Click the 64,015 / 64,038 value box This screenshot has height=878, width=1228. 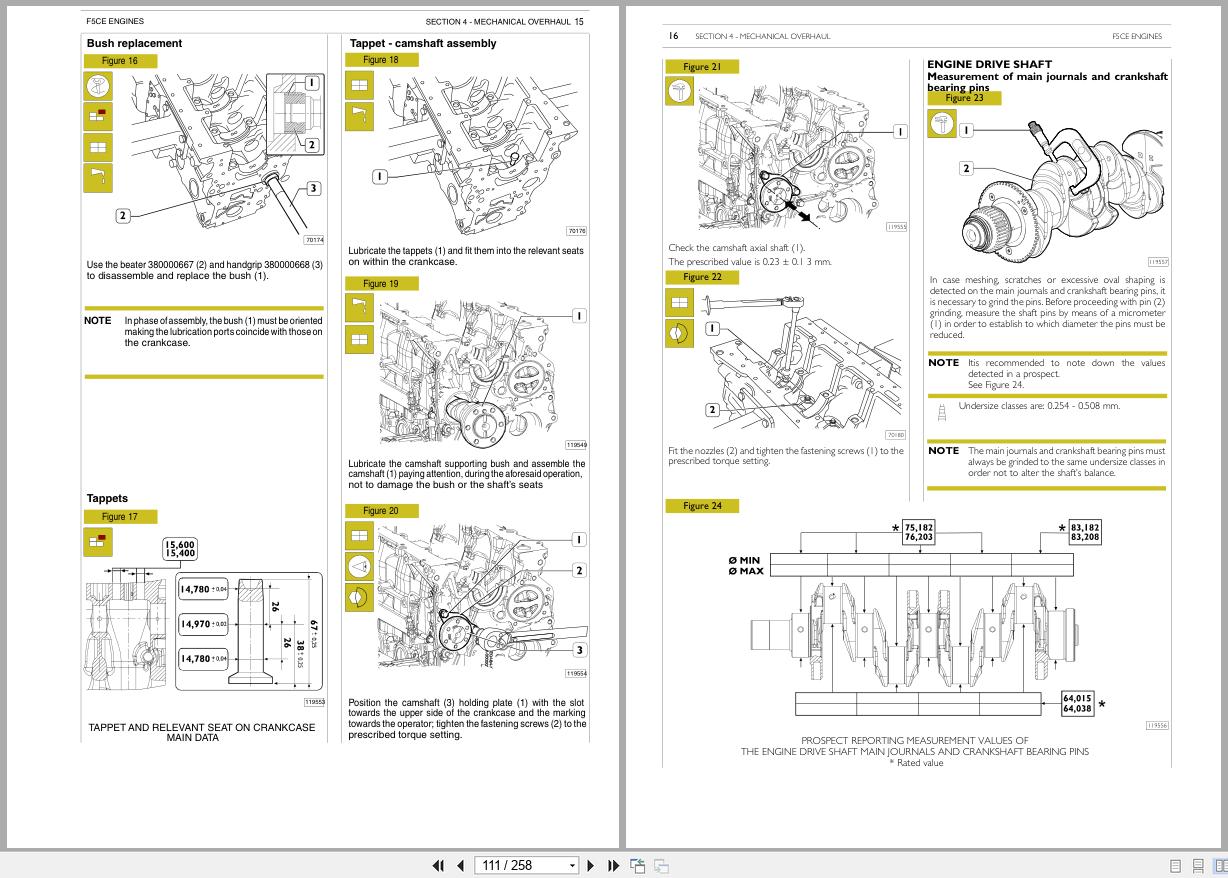(1077, 704)
